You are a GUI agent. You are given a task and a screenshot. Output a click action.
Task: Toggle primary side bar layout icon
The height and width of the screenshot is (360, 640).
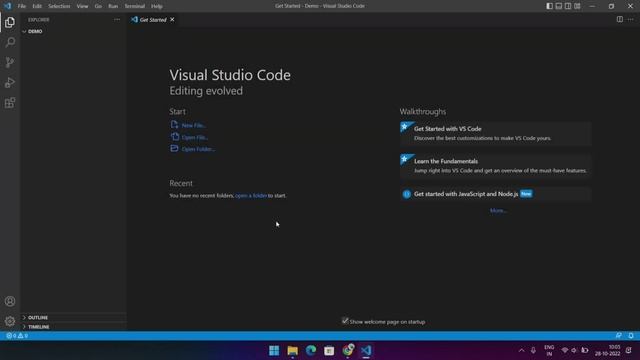point(549,6)
